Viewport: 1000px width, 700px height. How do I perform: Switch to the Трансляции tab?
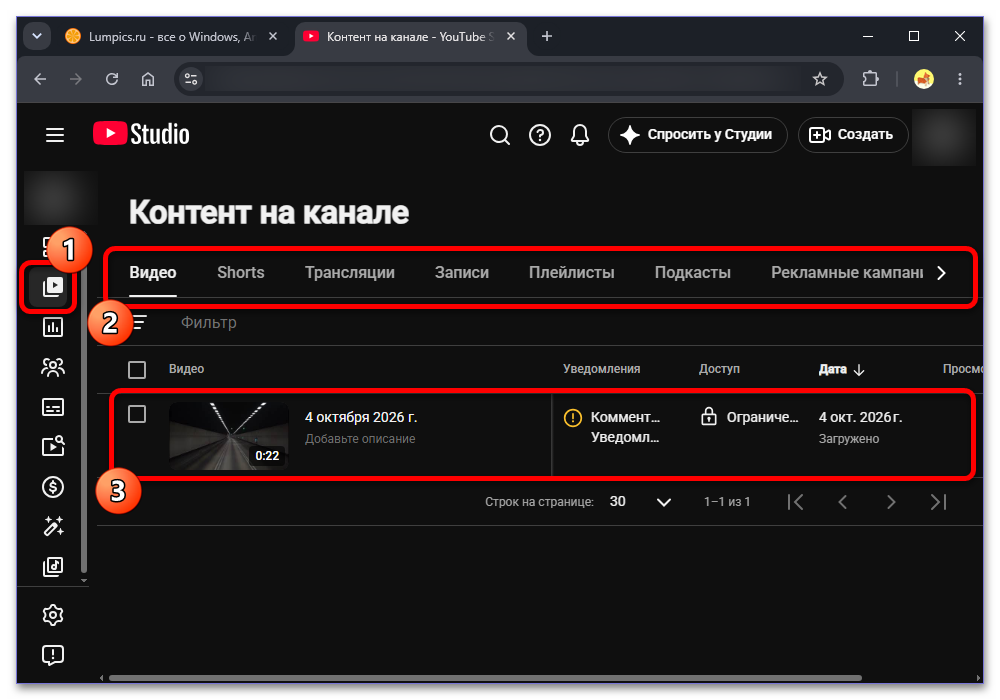point(349,273)
